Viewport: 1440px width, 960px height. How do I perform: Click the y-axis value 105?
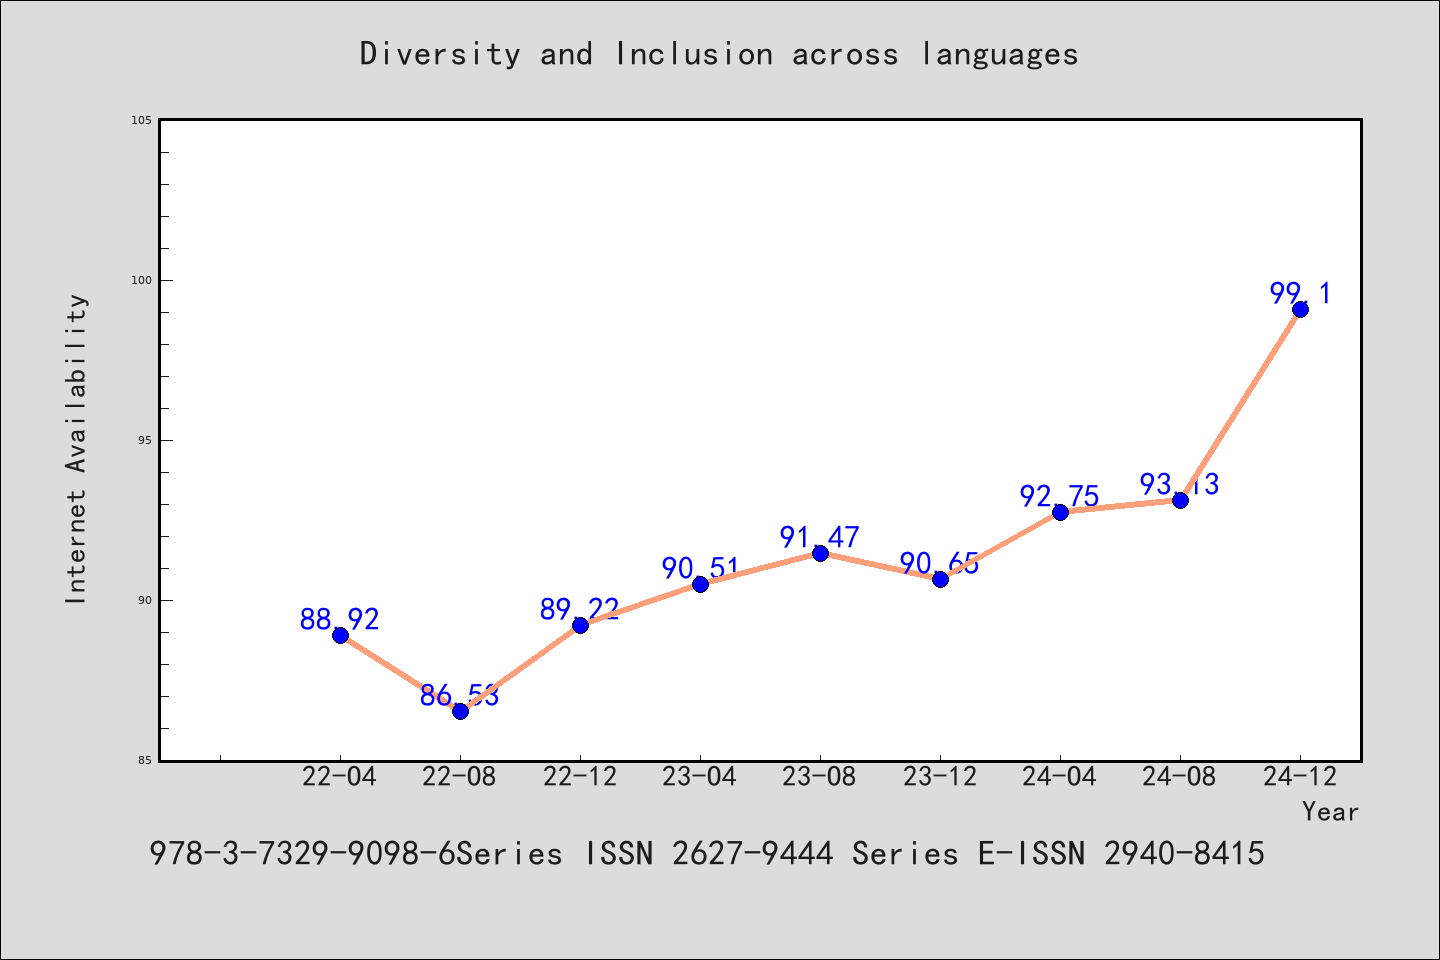tap(142, 120)
